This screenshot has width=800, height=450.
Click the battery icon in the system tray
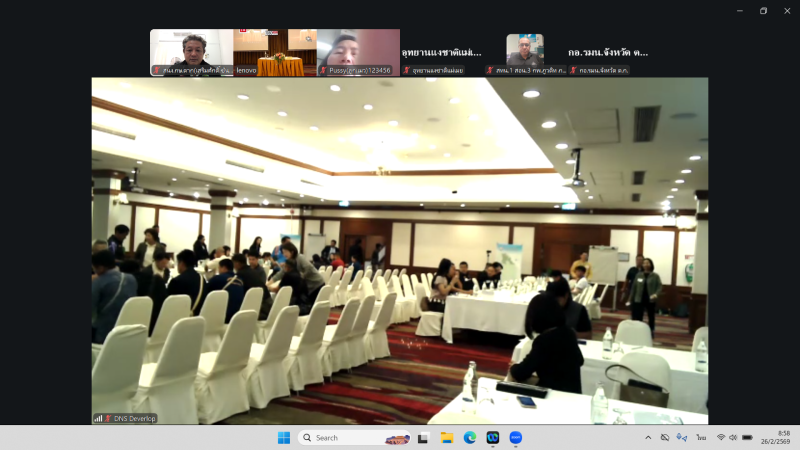[747, 438]
